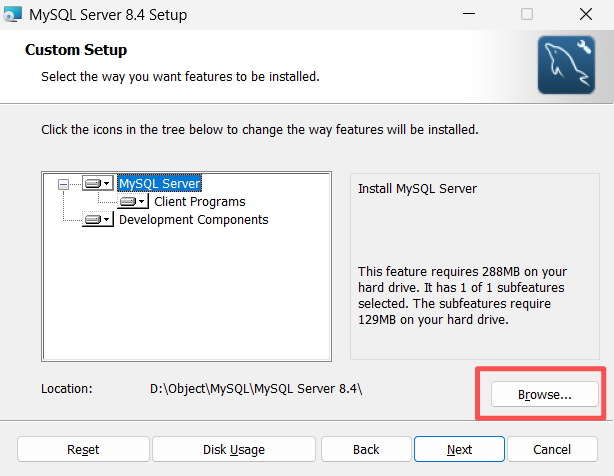The width and height of the screenshot is (614, 476).
Task: Click the MySQL installer icon in title bar
Action: tap(13, 15)
